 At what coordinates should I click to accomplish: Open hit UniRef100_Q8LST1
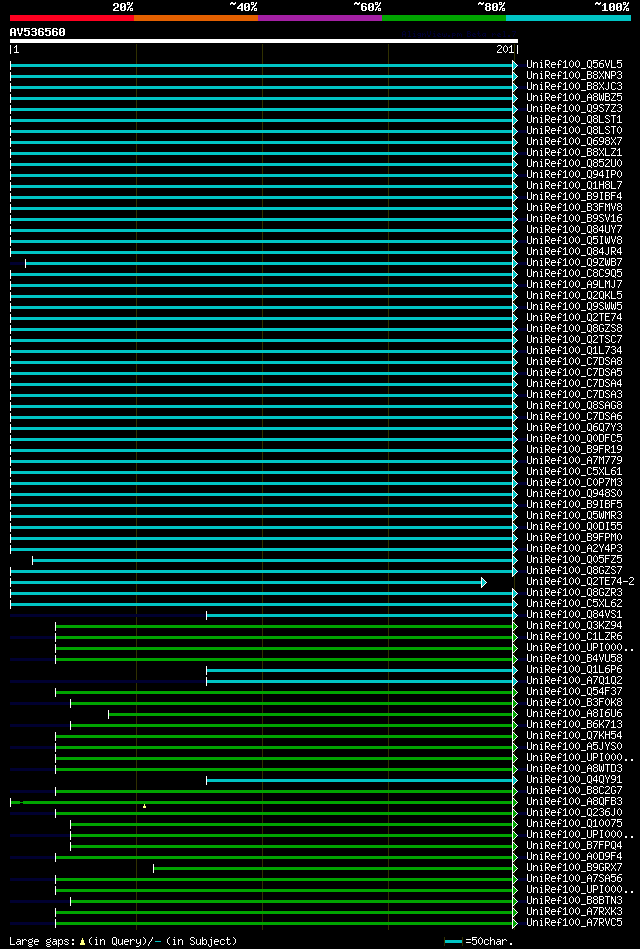575,119
